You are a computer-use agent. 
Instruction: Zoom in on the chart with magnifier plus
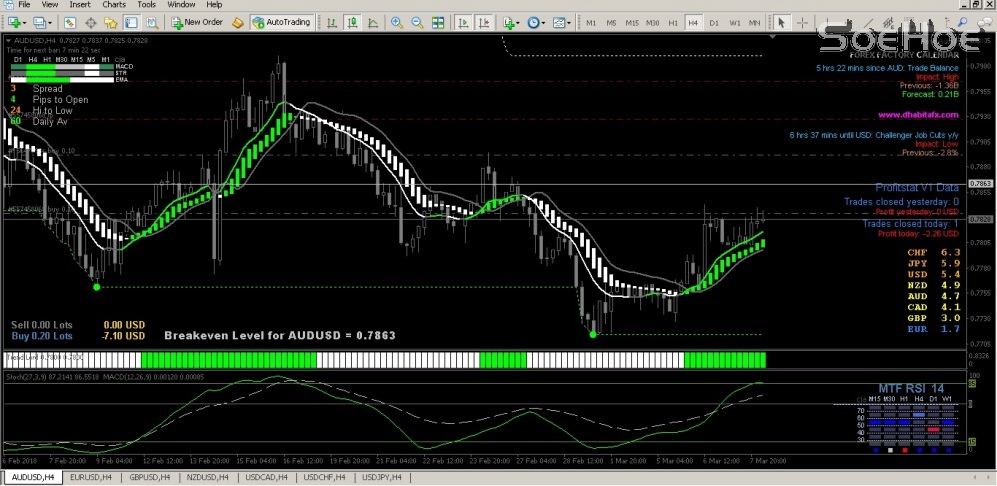click(397, 21)
